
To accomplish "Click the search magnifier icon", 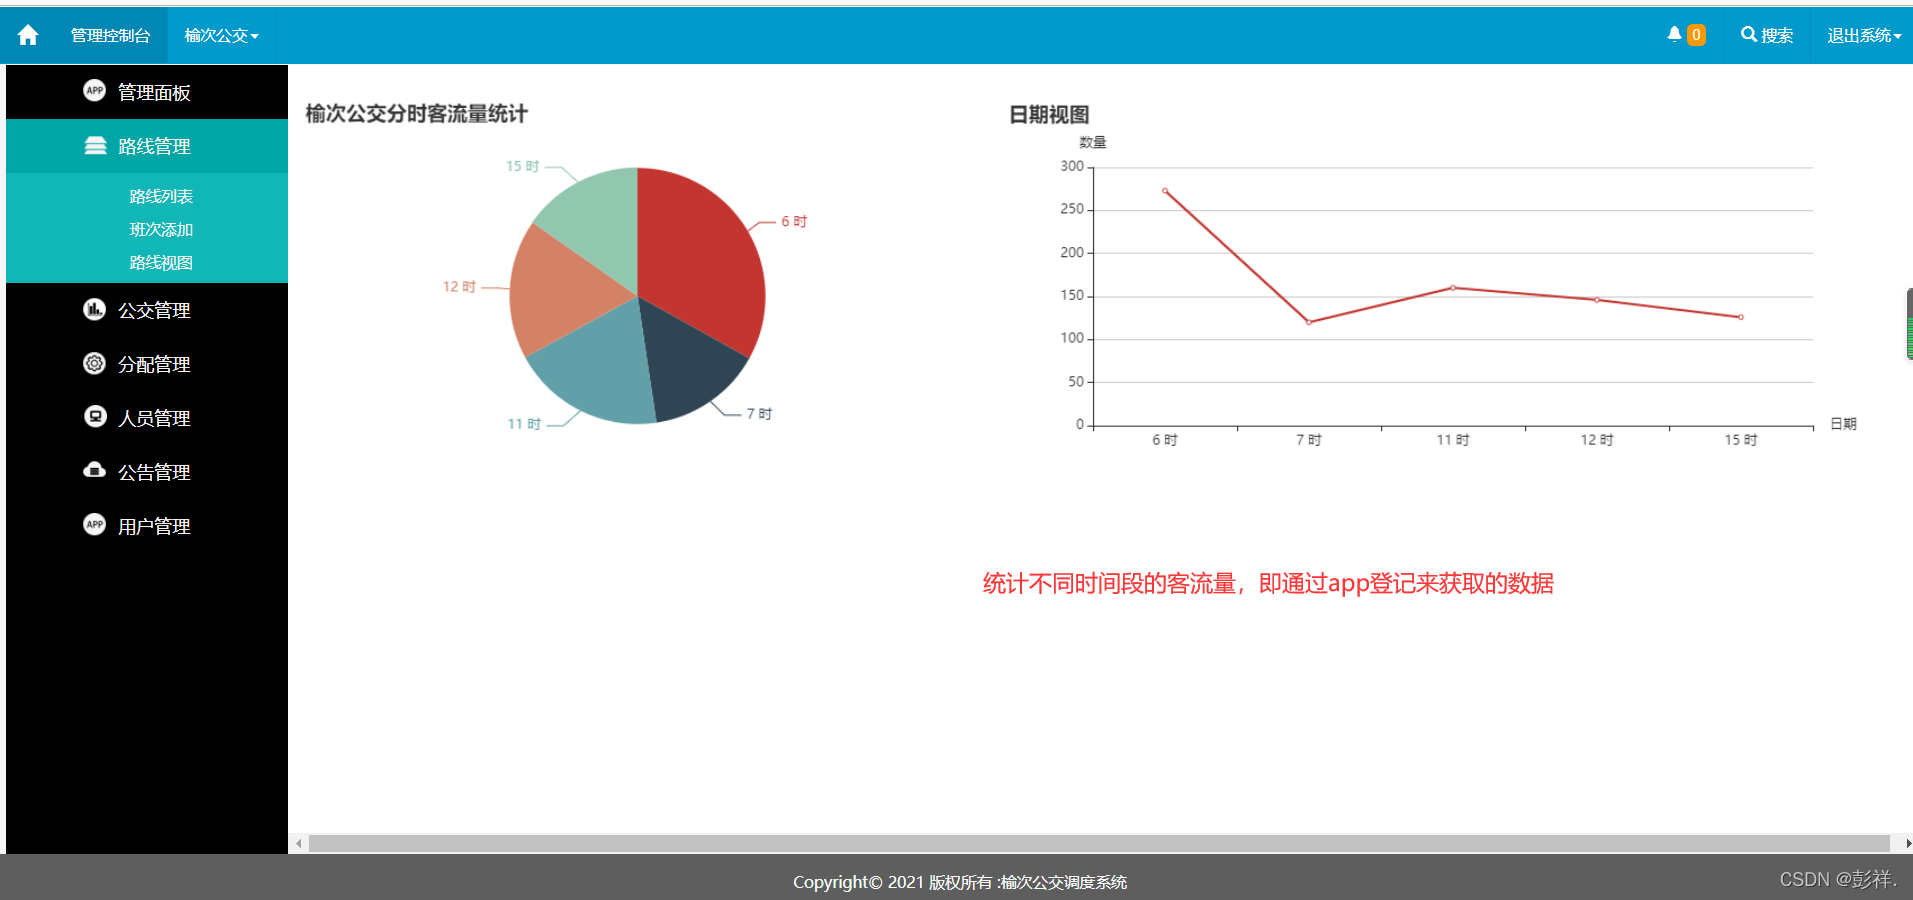I will pyautogui.click(x=1749, y=34).
